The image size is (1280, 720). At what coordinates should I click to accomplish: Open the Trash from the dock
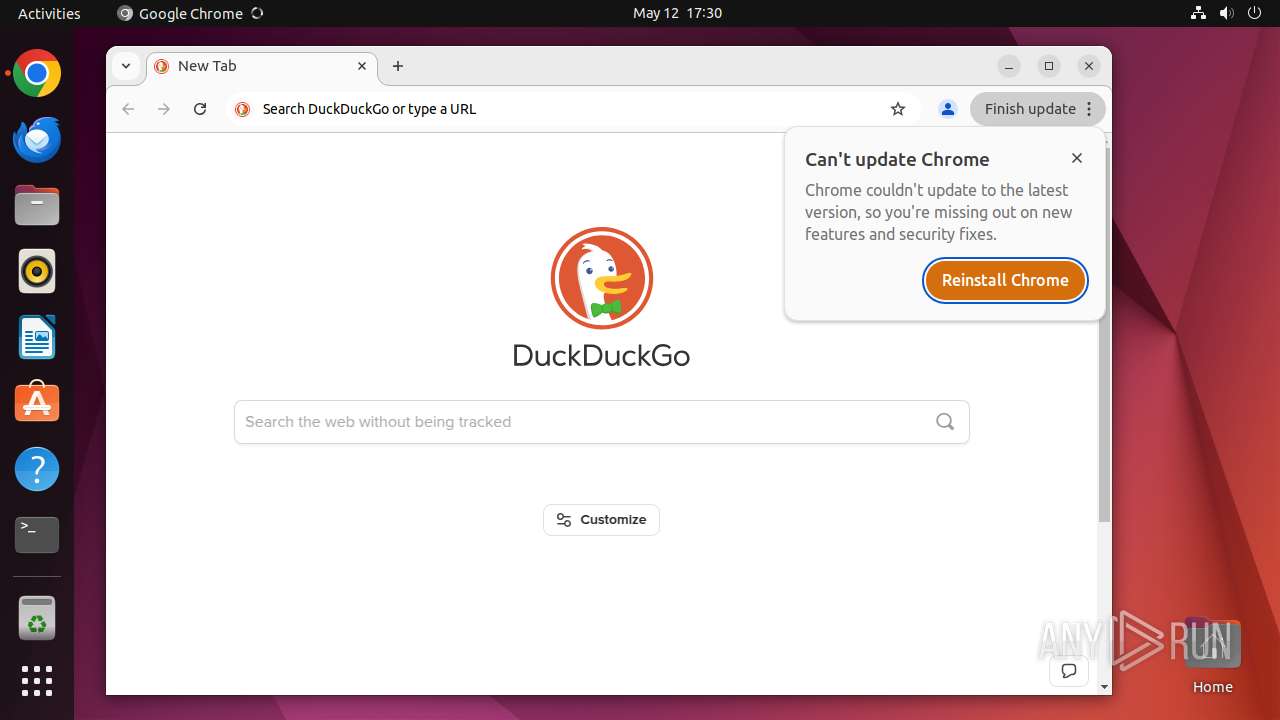(37, 617)
